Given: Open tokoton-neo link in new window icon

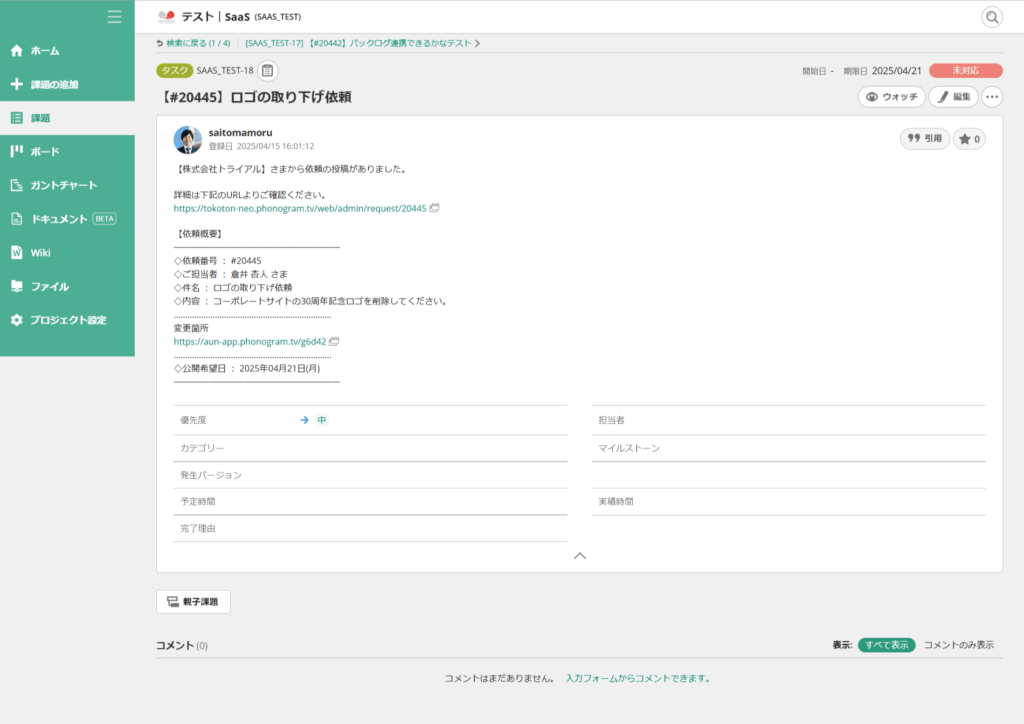Looking at the screenshot, I should pos(434,208).
